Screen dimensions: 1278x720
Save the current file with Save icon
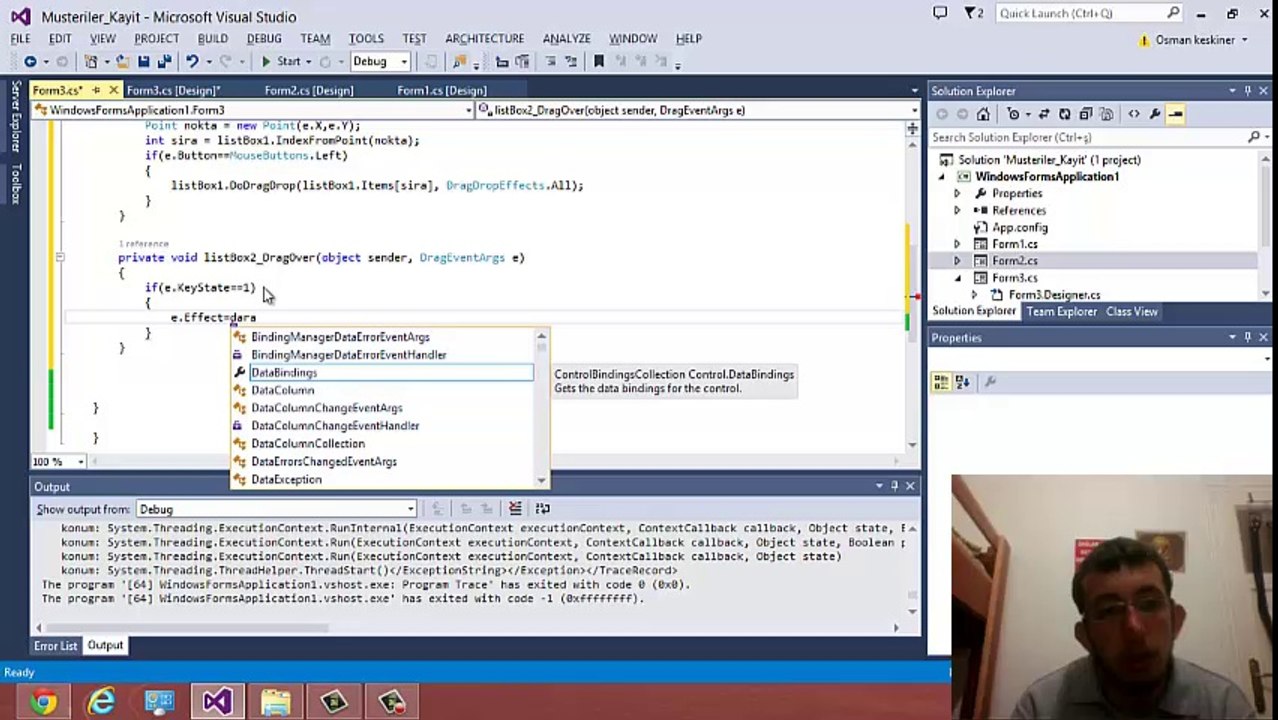pos(144,62)
